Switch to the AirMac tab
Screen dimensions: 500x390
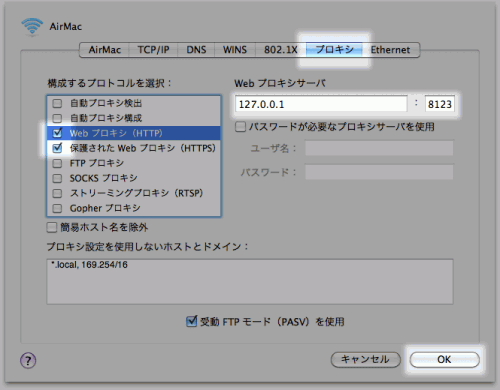coord(104,50)
